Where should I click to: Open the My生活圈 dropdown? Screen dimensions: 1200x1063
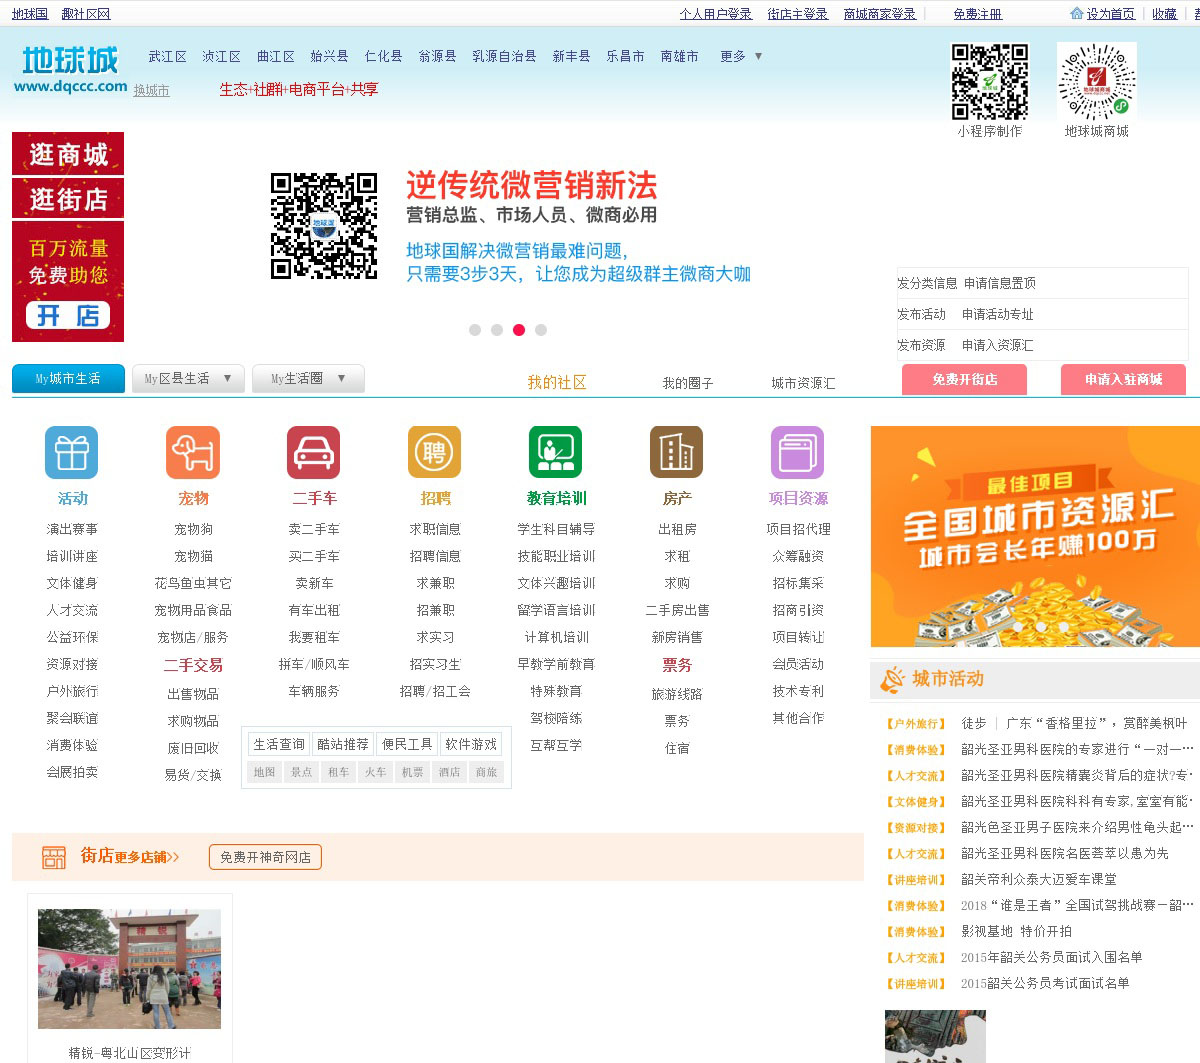pos(308,379)
